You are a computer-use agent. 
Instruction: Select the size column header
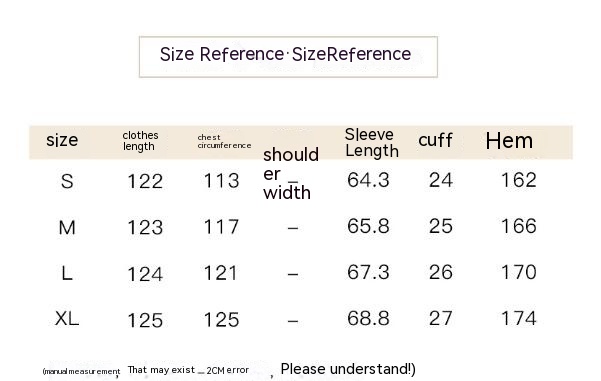coord(62,140)
